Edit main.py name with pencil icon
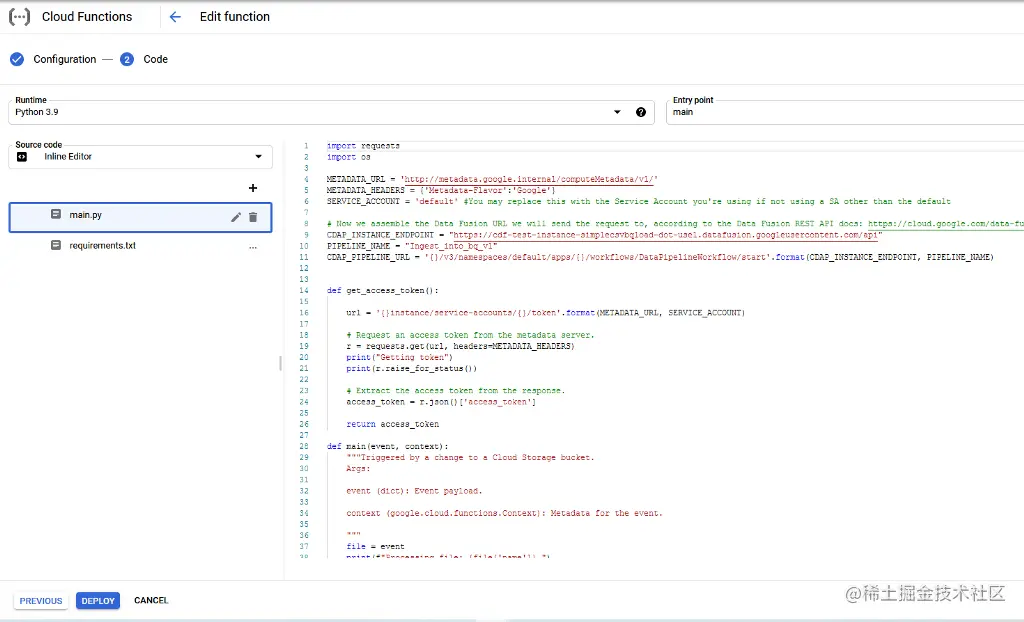 click(236, 217)
